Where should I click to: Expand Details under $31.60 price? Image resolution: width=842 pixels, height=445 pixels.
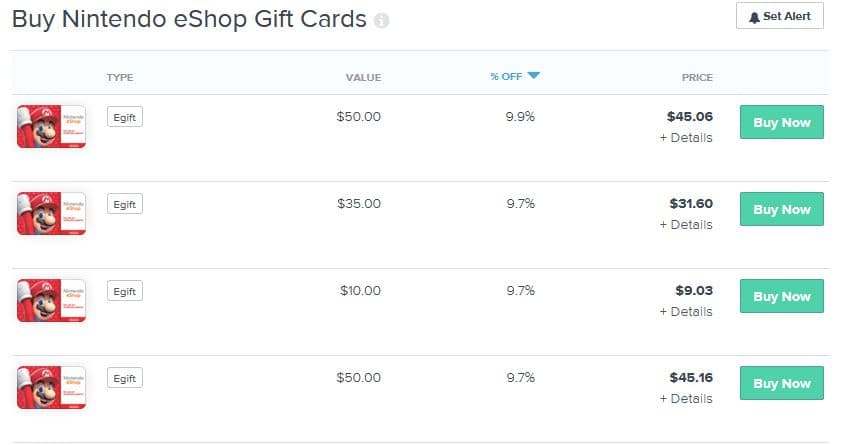point(686,225)
